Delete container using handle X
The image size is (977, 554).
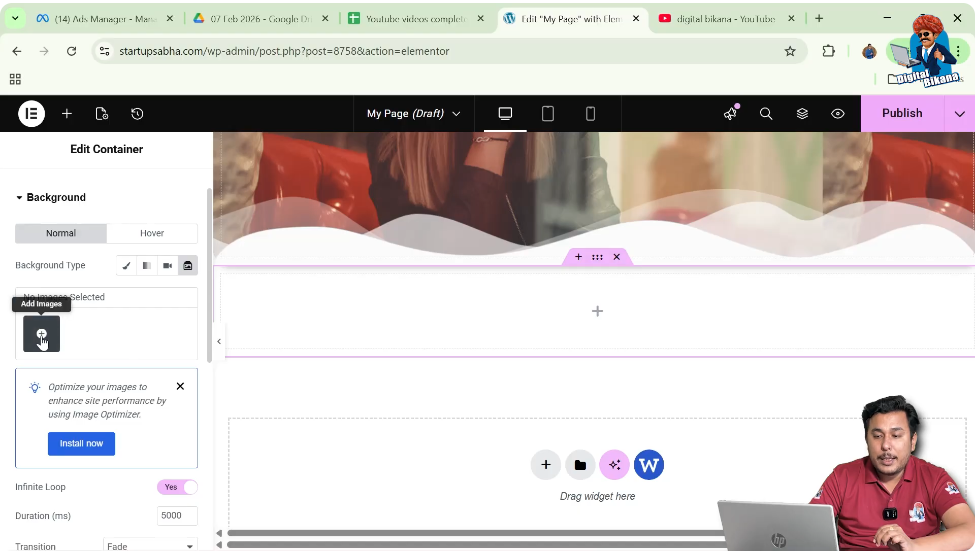(x=616, y=257)
